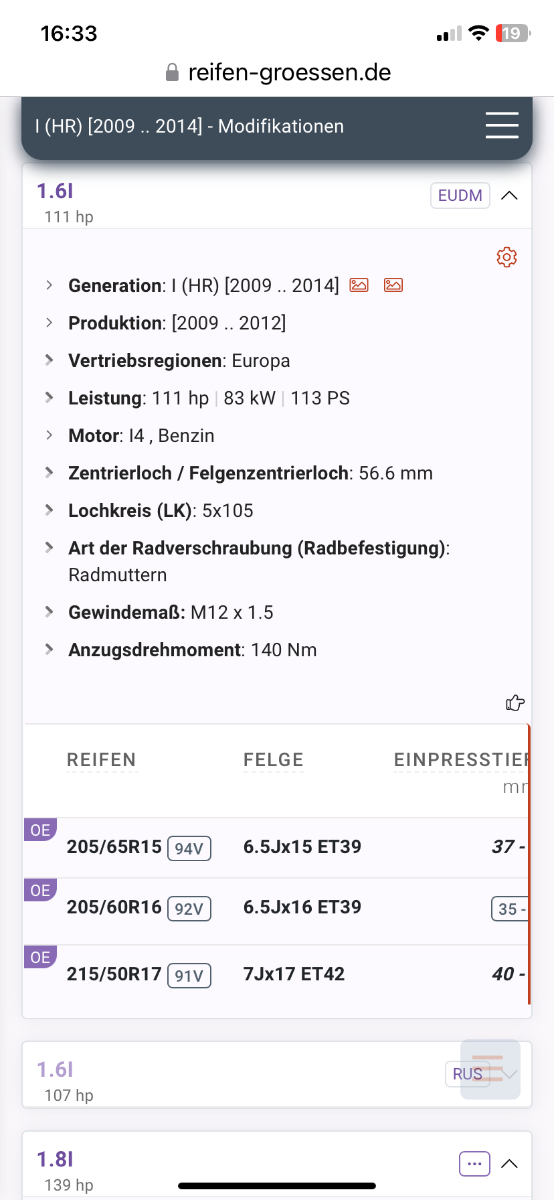Click the ellipsis badge on 1.8l
This screenshot has width=554, height=1200.
click(x=475, y=1163)
